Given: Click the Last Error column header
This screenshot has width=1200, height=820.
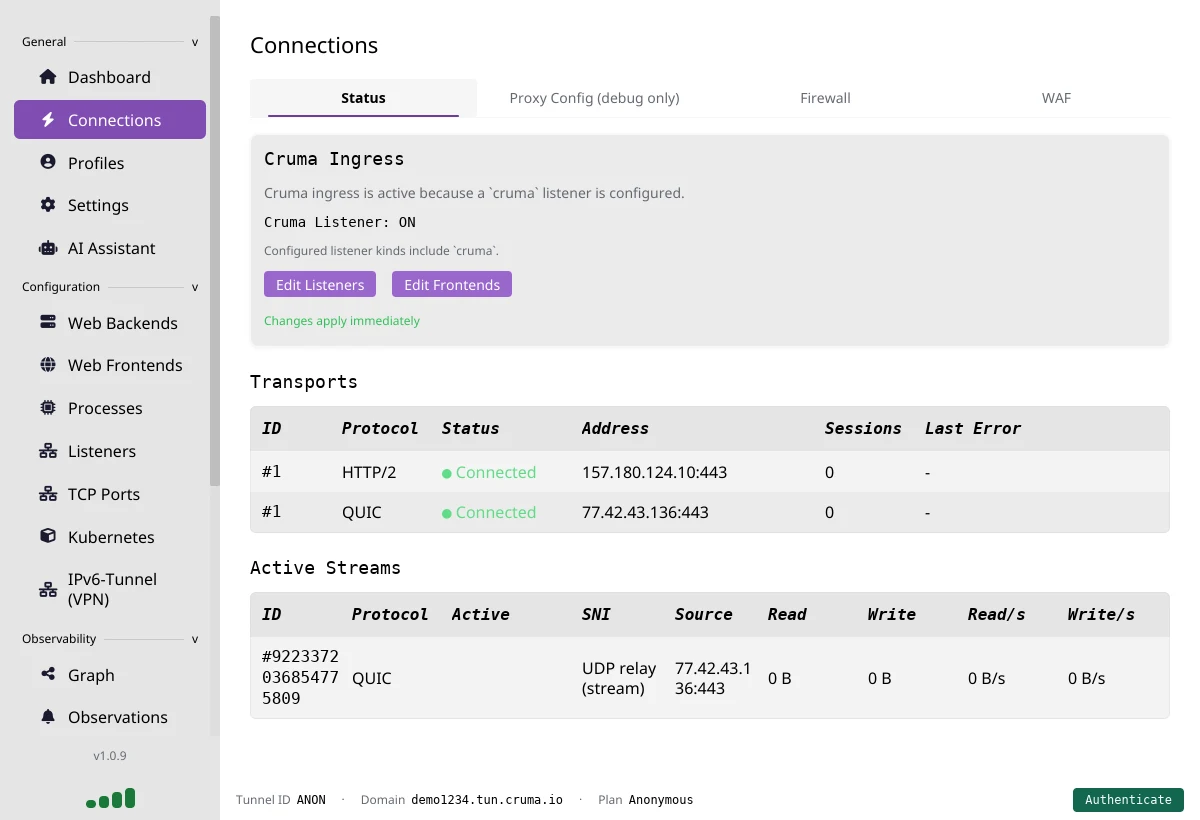Looking at the screenshot, I should point(973,428).
